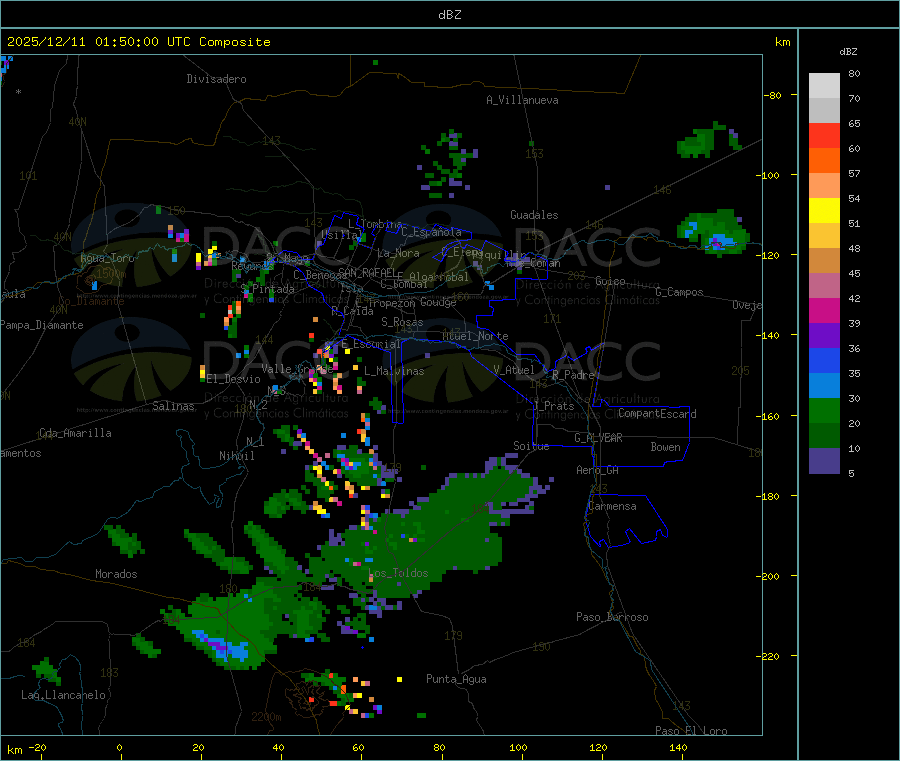Image resolution: width=900 pixels, height=761 pixels.
Task: Click the 'Guadales' location label
Action: 534,215
